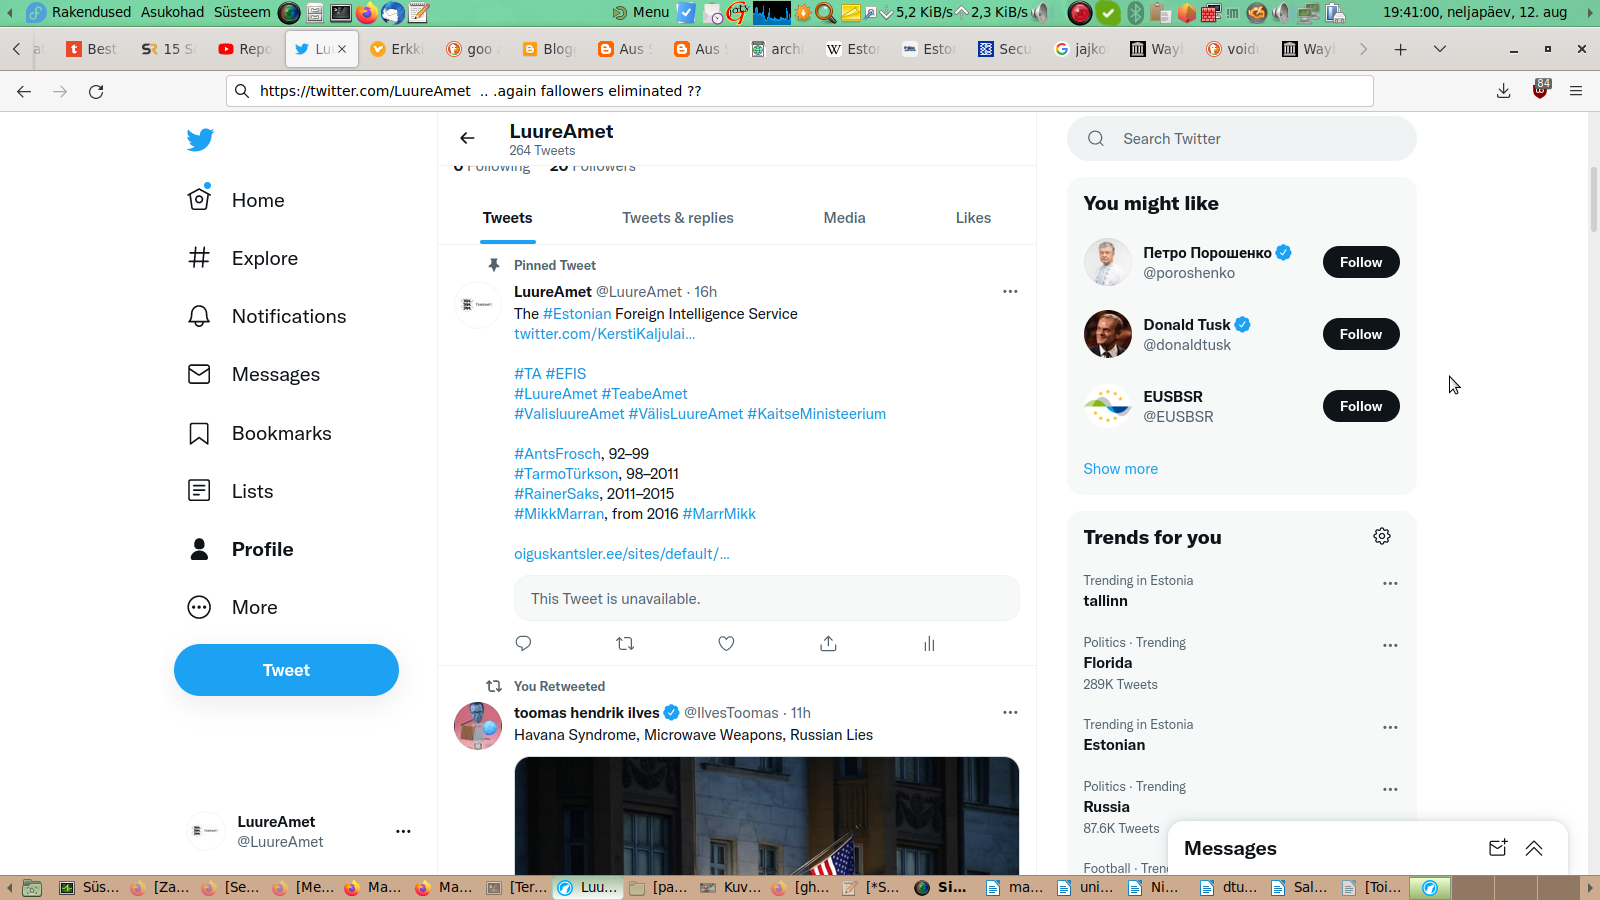The height and width of the screenshot is (900, 1600).
Task: Click the browser address bar
Action: 800,91
